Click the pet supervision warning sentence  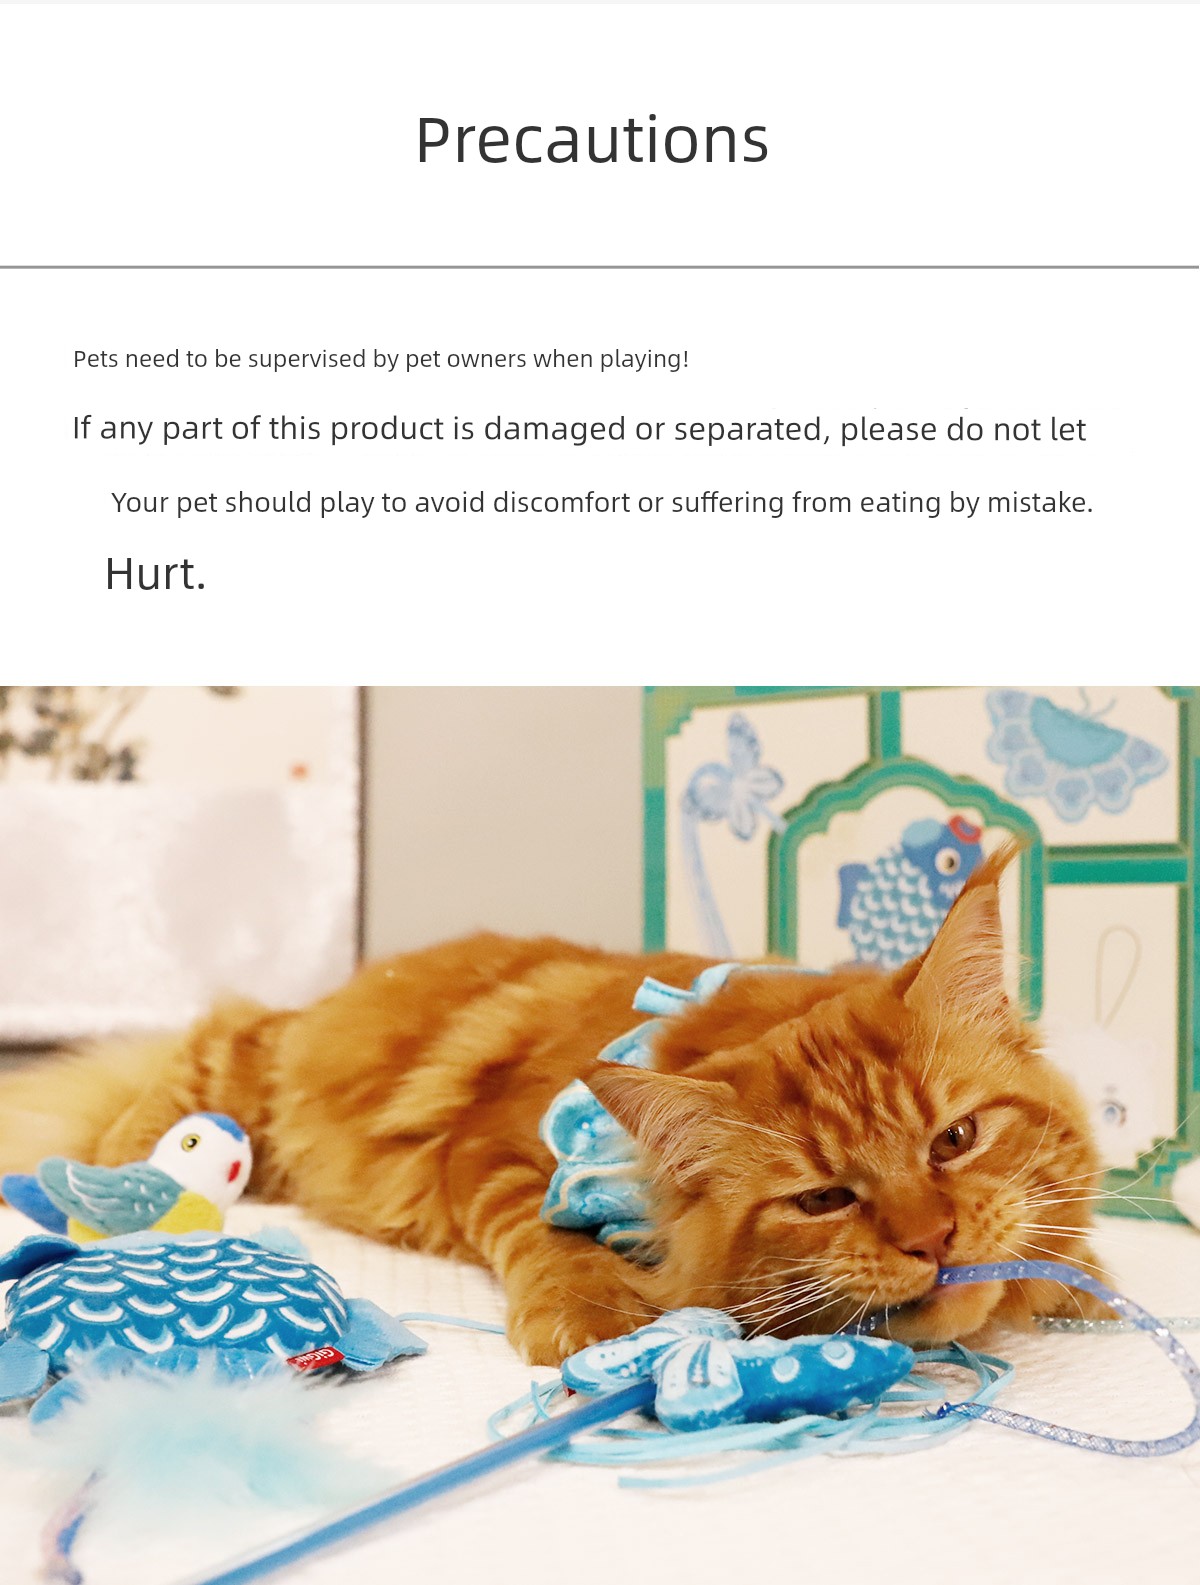point(381,359)
